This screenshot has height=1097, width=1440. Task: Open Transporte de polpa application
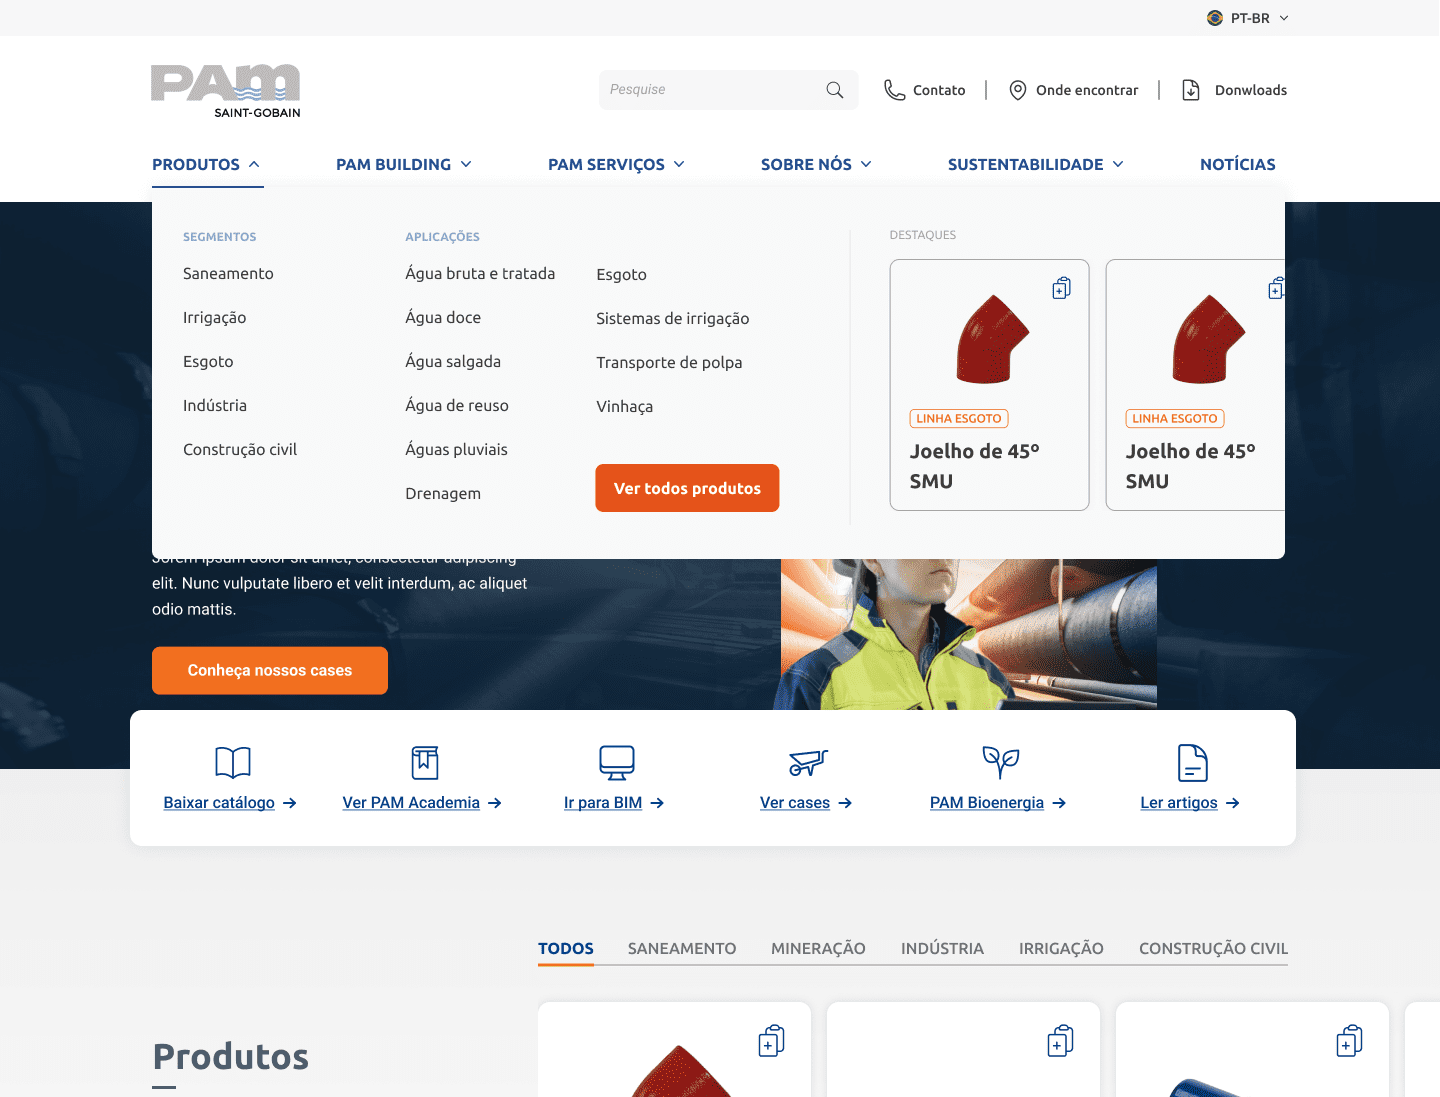[x=669, y=362]
